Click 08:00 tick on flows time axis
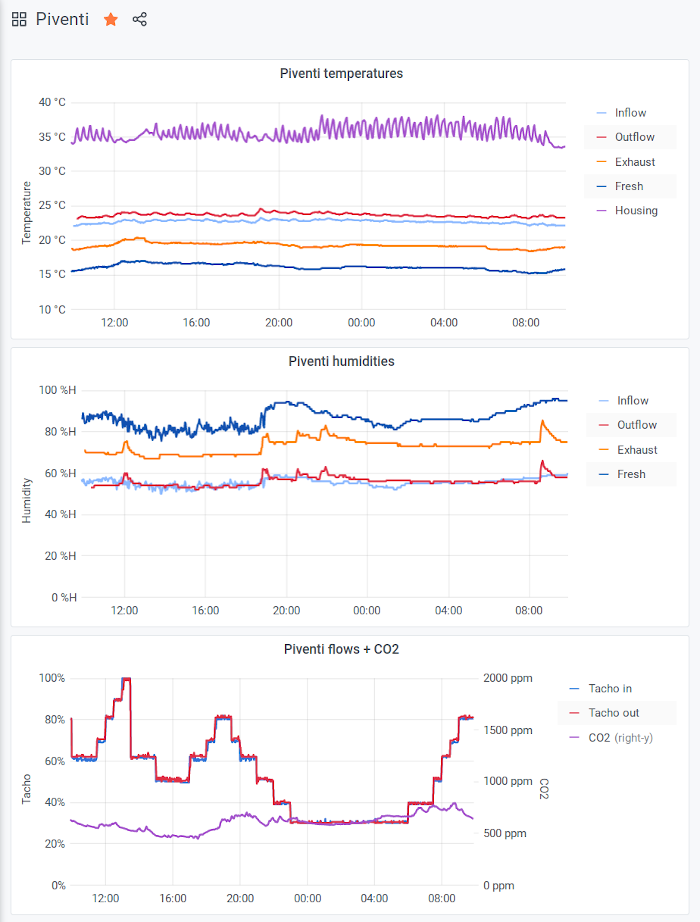The height and width of the screenshot is (922, 700). 442,898
